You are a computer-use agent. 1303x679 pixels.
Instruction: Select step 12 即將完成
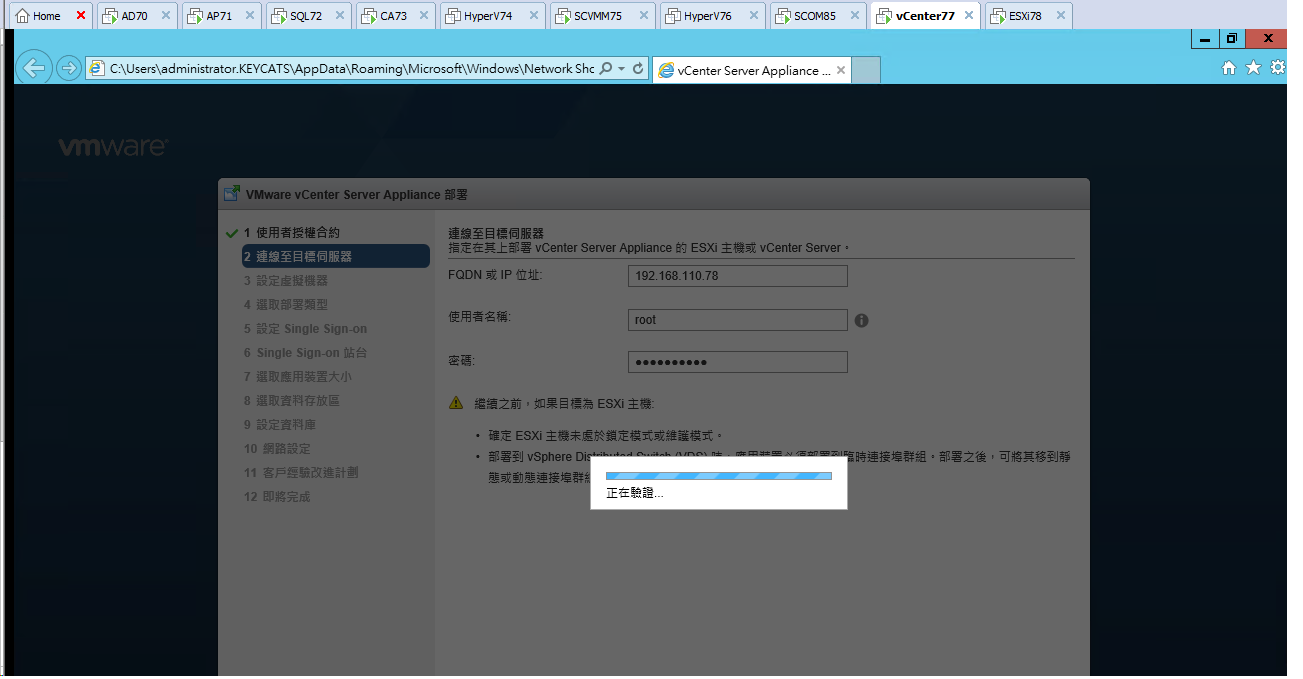click(278, 496)
